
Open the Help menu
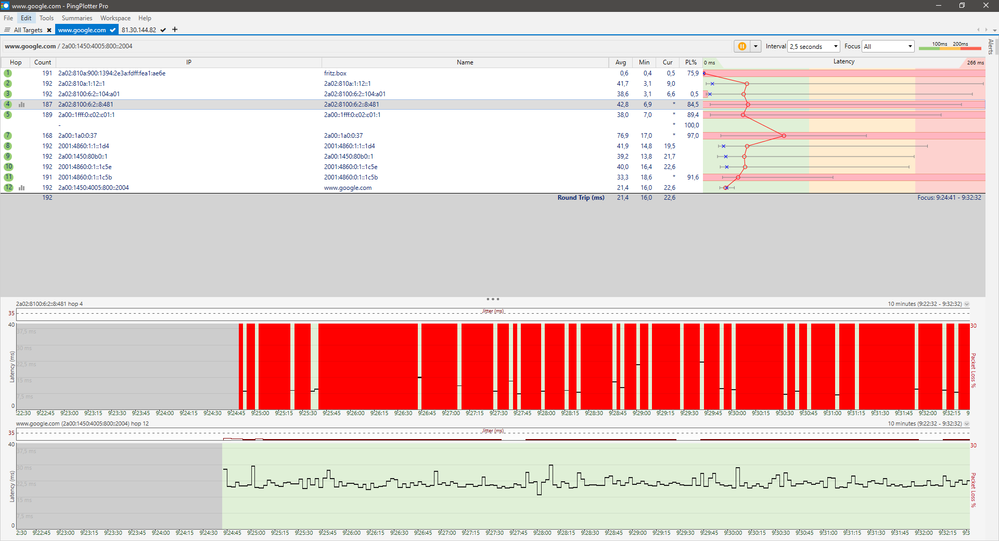click(145, 18)
